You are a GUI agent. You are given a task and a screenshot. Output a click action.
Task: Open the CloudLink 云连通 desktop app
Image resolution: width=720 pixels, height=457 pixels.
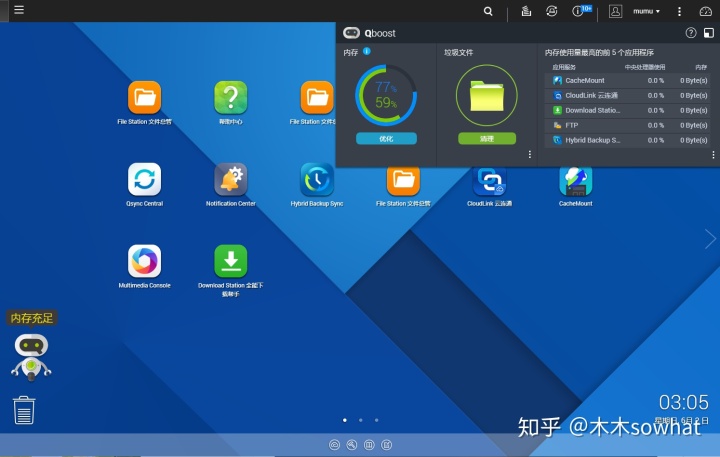click(489, 181)
